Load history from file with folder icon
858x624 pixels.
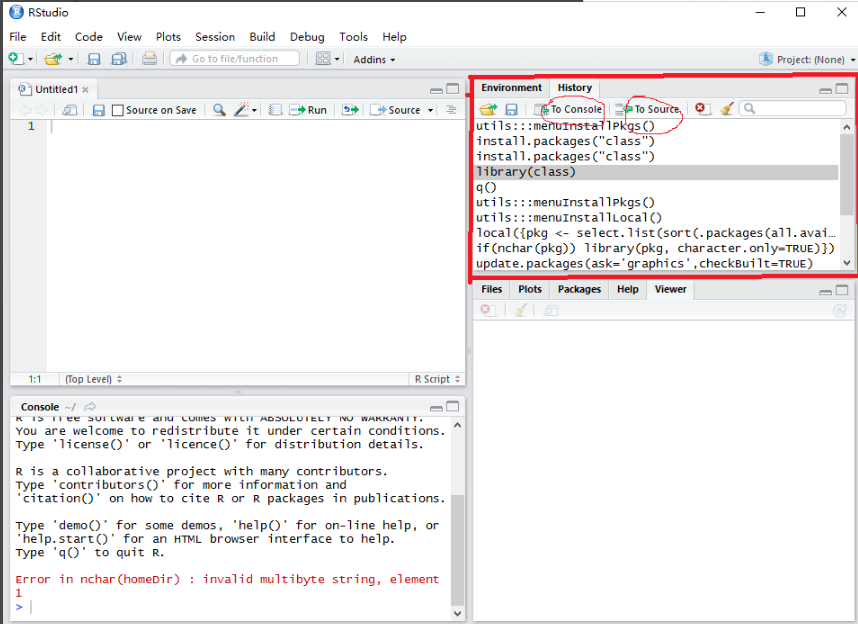point(487,109)
